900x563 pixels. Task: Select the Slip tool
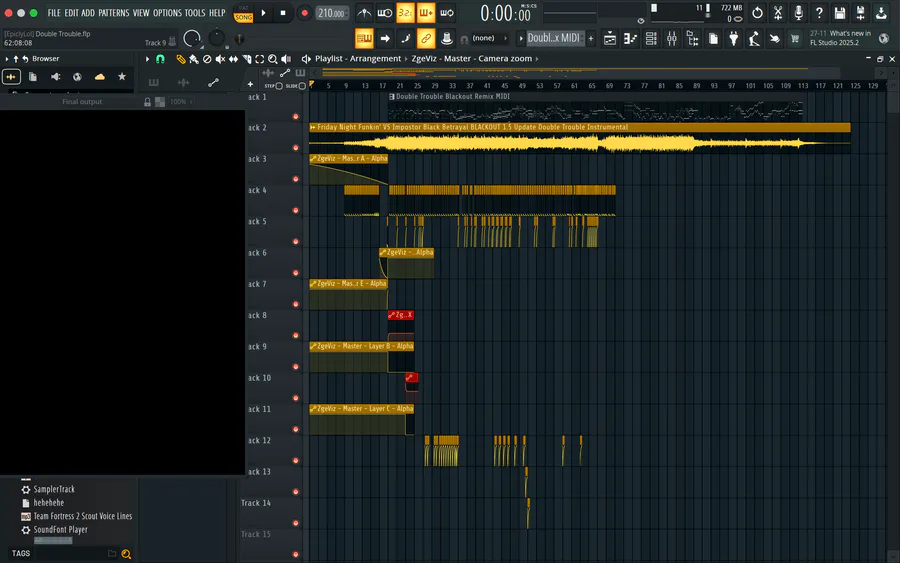tap(234, 59)
